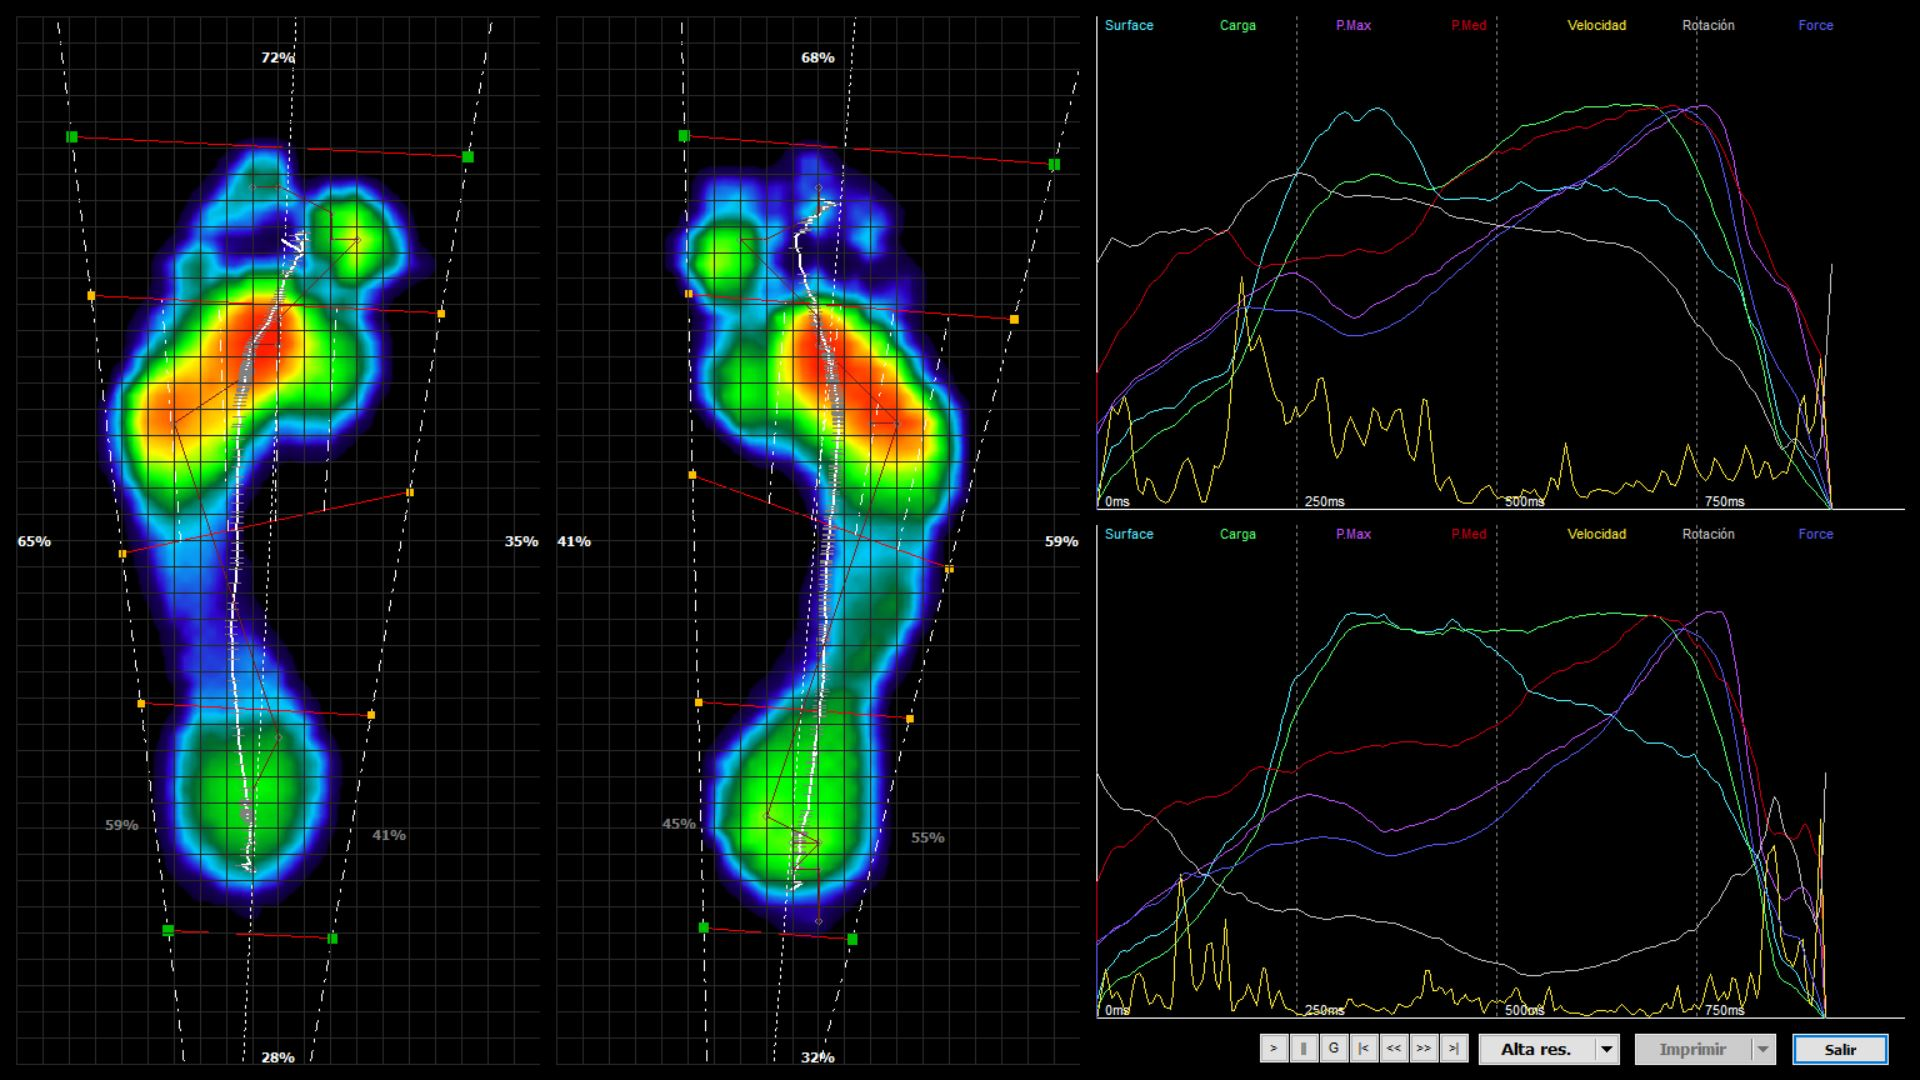
Task: Click the Salir button to exit
Action: click(1840, 1049)
